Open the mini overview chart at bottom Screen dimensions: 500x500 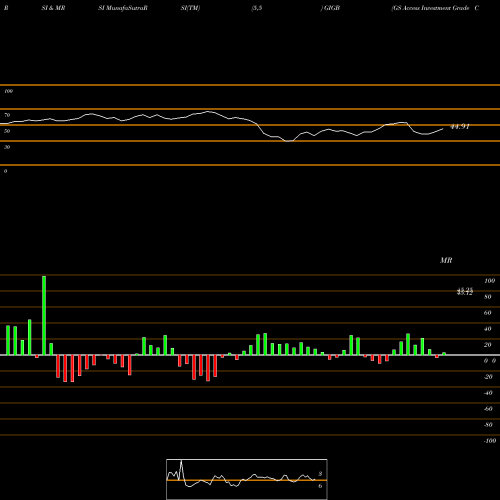(x=247, y=479)
